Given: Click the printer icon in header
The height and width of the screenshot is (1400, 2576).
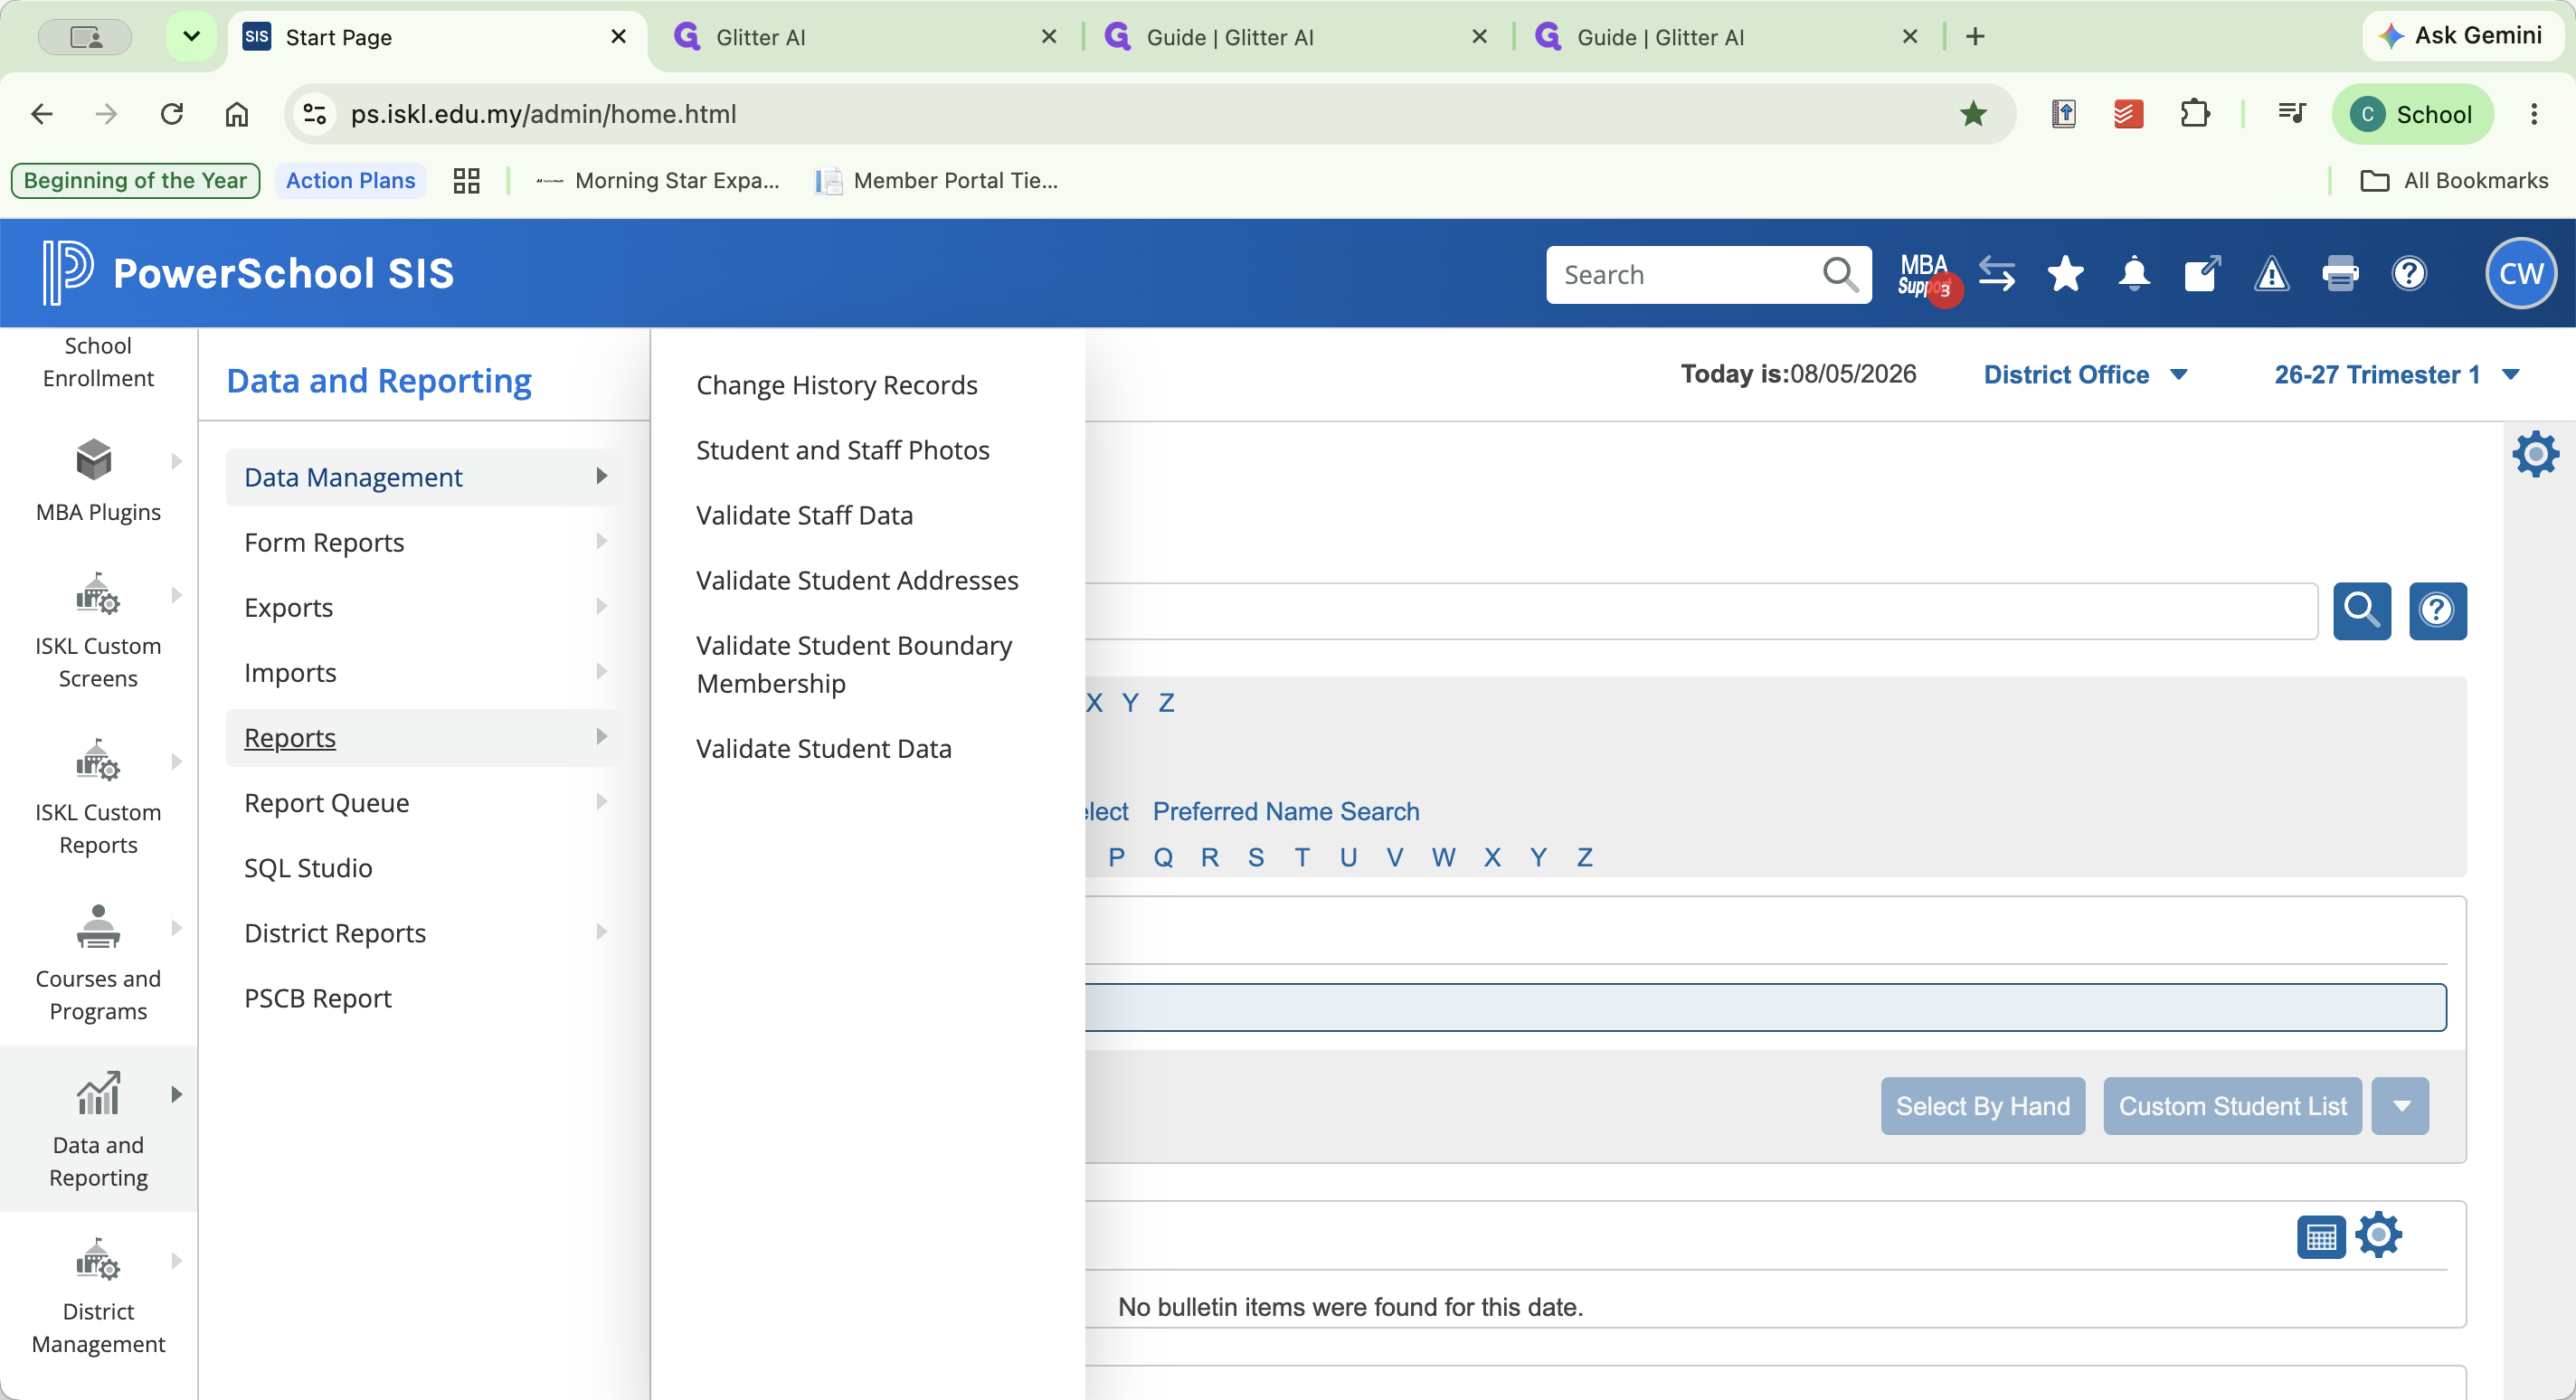Looking at the screenshot, I should tap(2340, 274).
